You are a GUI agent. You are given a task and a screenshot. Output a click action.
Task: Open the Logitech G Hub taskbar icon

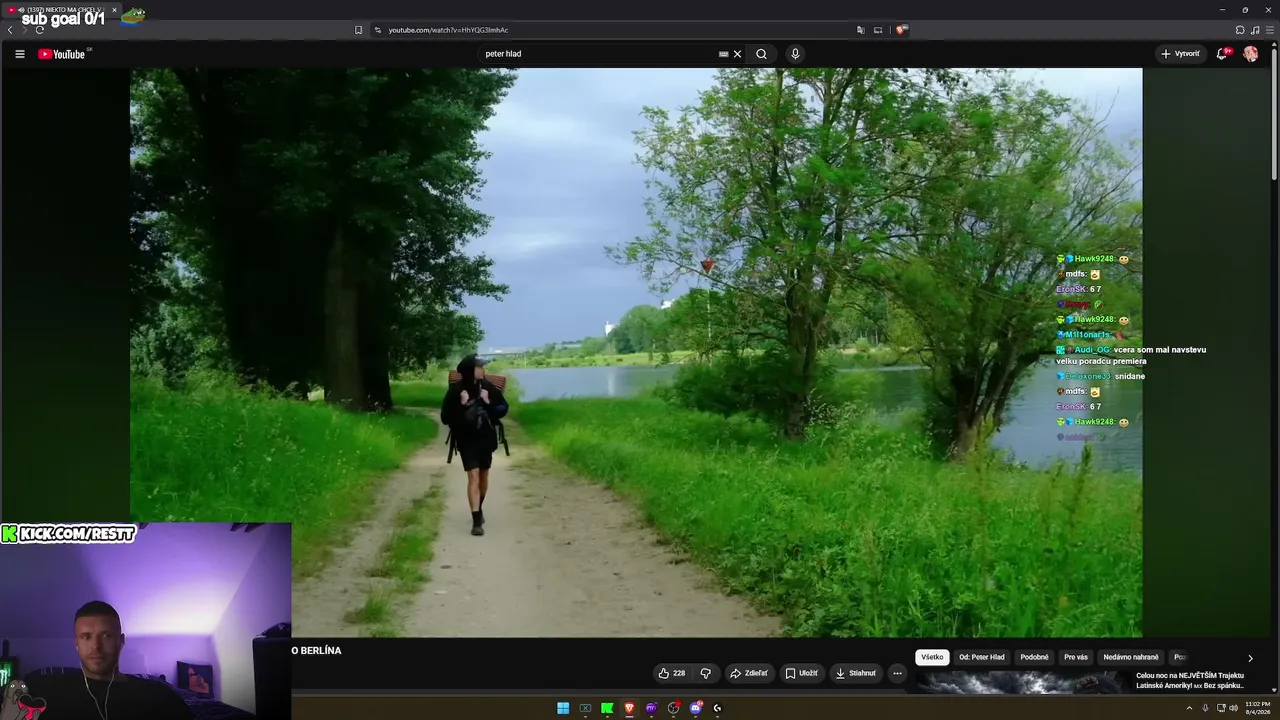coord(717,708)
